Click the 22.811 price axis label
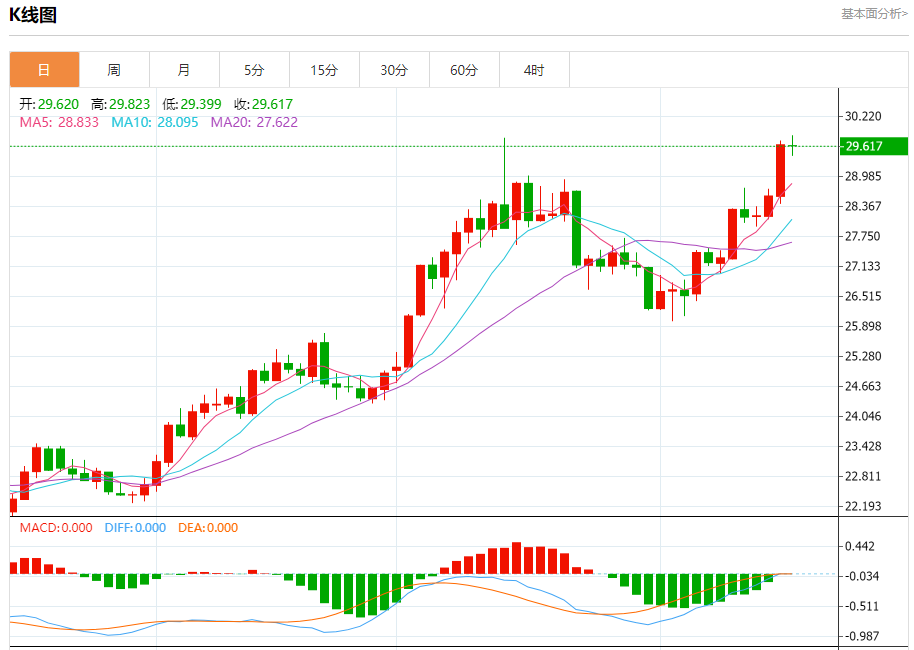 [863, 476]
